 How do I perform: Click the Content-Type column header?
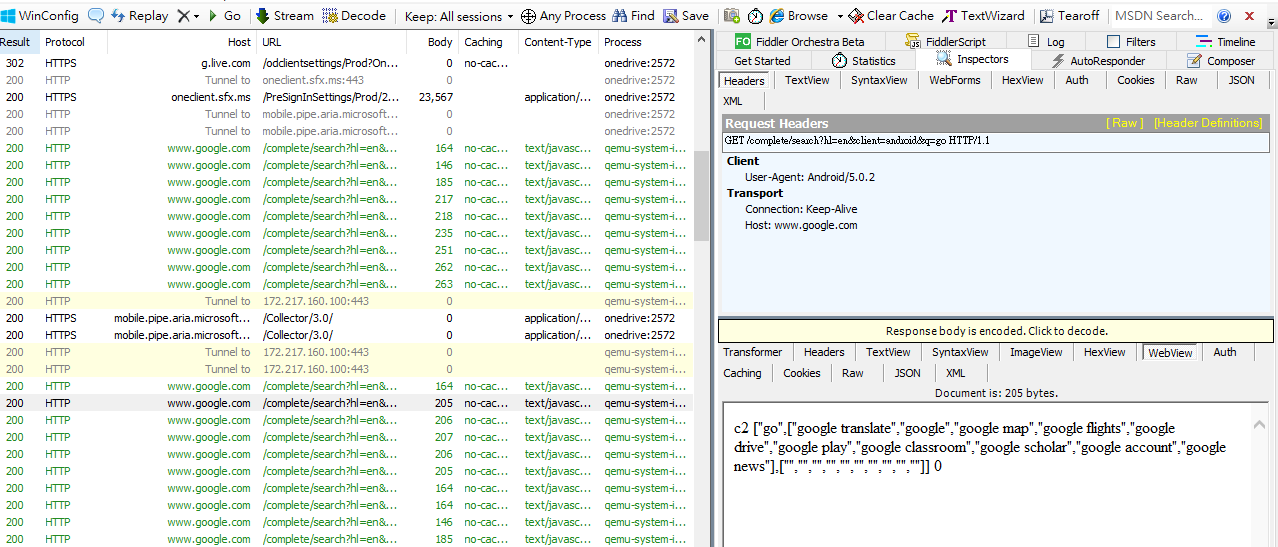(x=558, y=42)
